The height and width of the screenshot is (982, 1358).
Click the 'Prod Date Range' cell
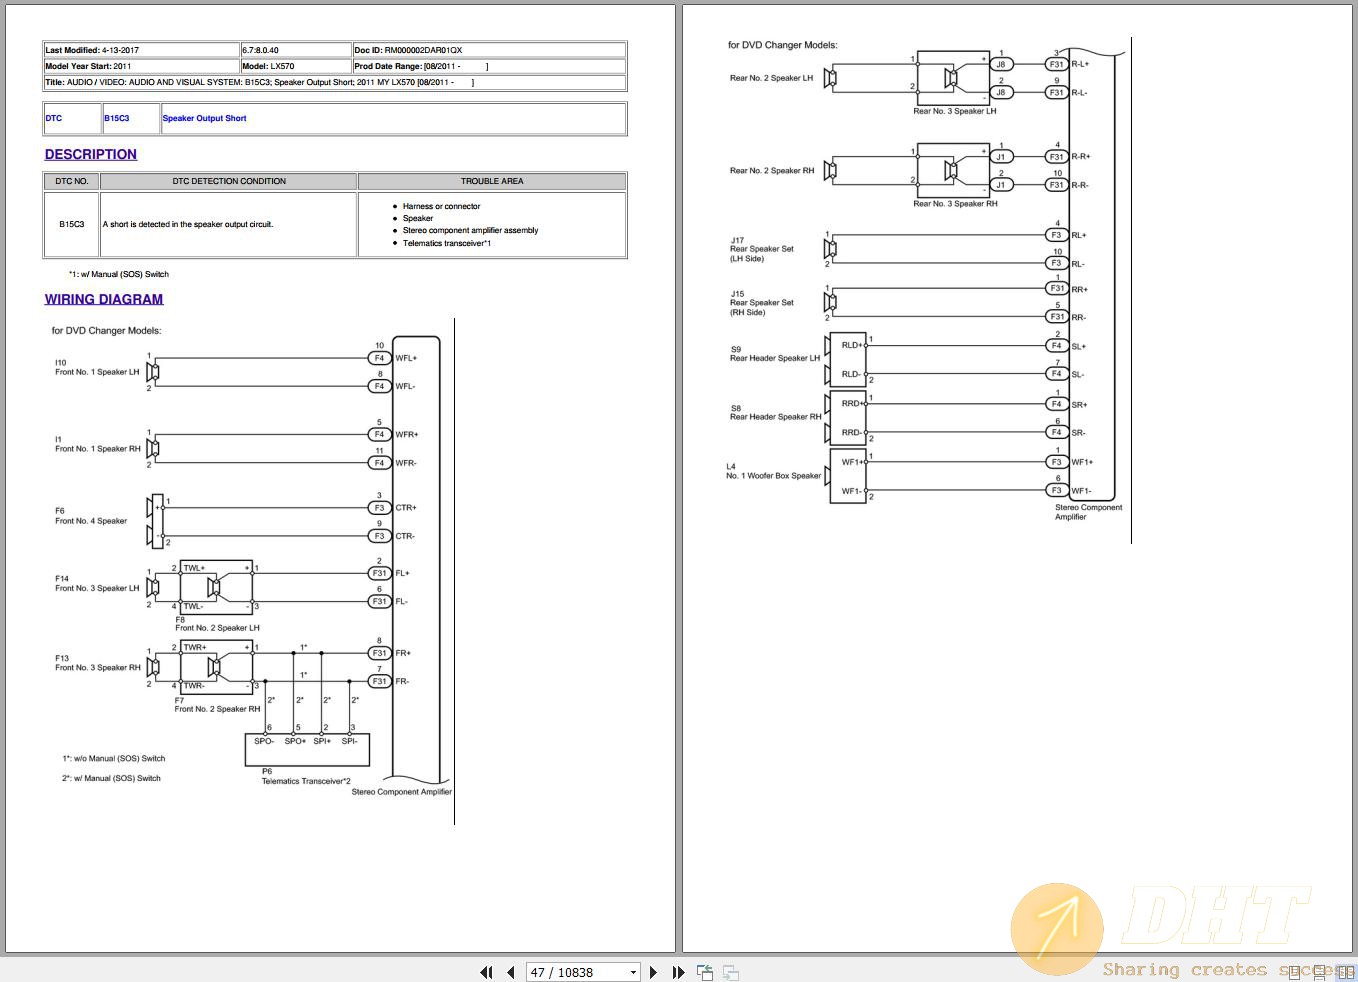tap(489, 66)
